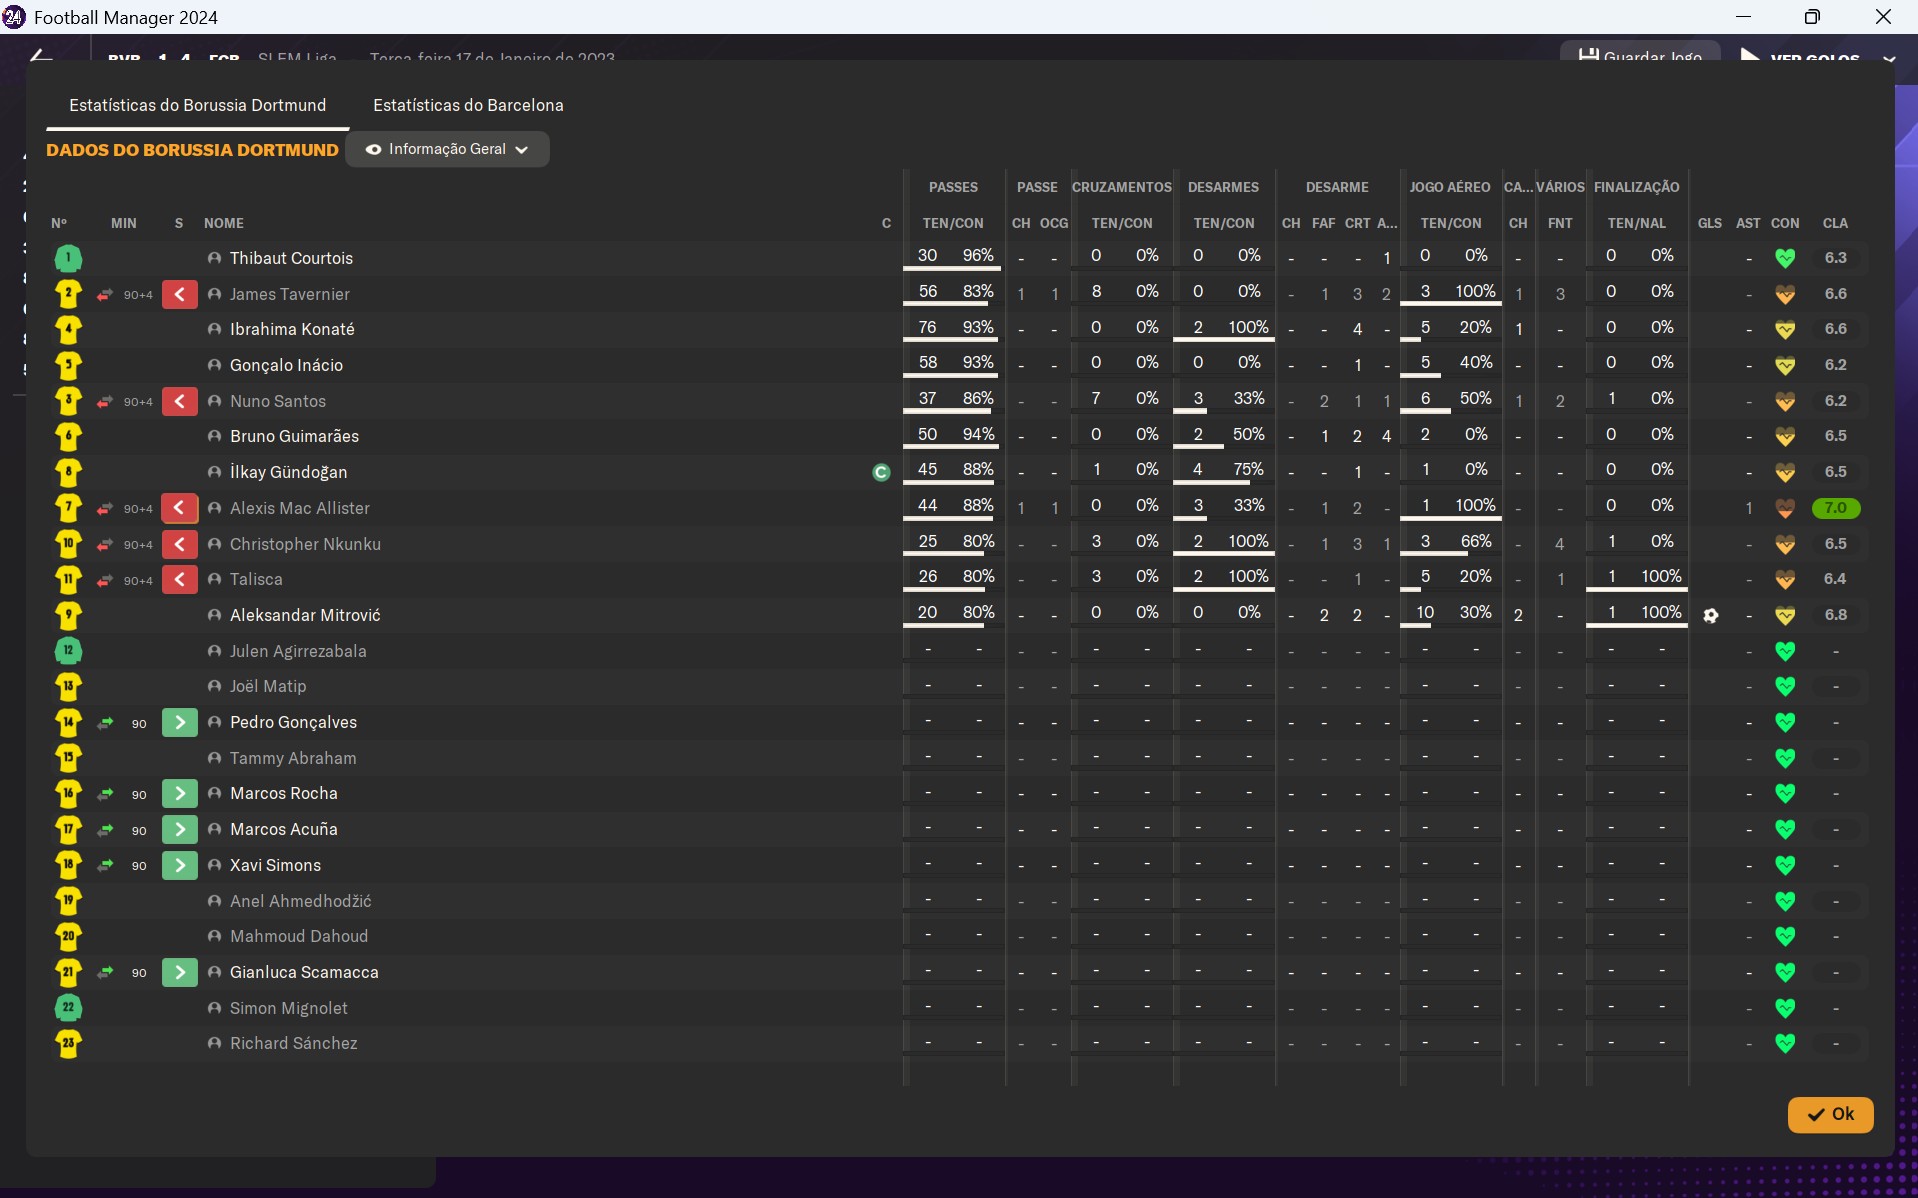This screenshot has width=1918, height=1198.
Task: Confirm with the Ok button
Action: pos(1830,1115)
